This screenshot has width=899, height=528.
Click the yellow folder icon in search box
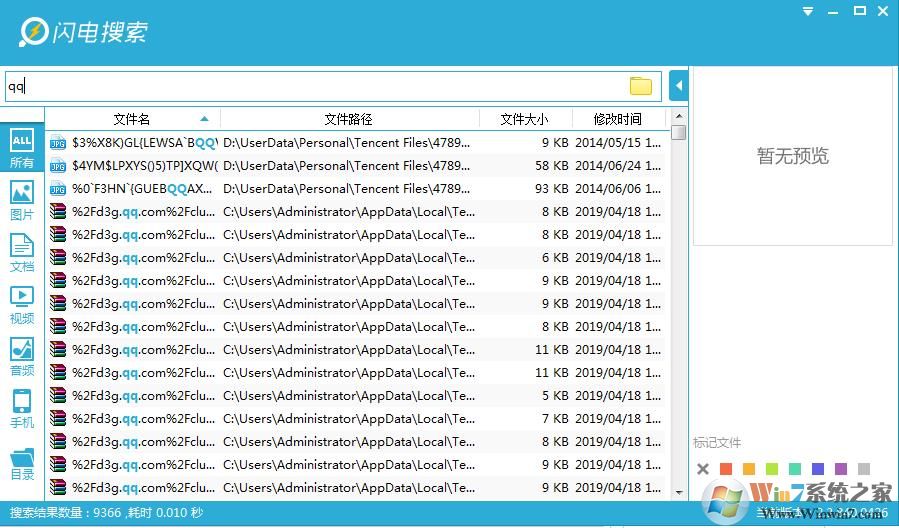tap(640, 86)
